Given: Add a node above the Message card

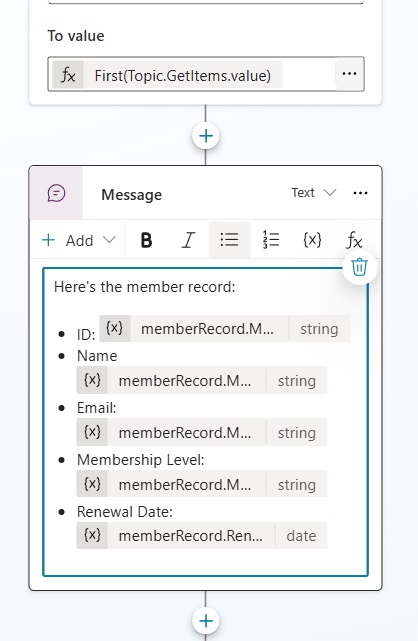Looking at the screenshot, I should (x=206, y=136).
